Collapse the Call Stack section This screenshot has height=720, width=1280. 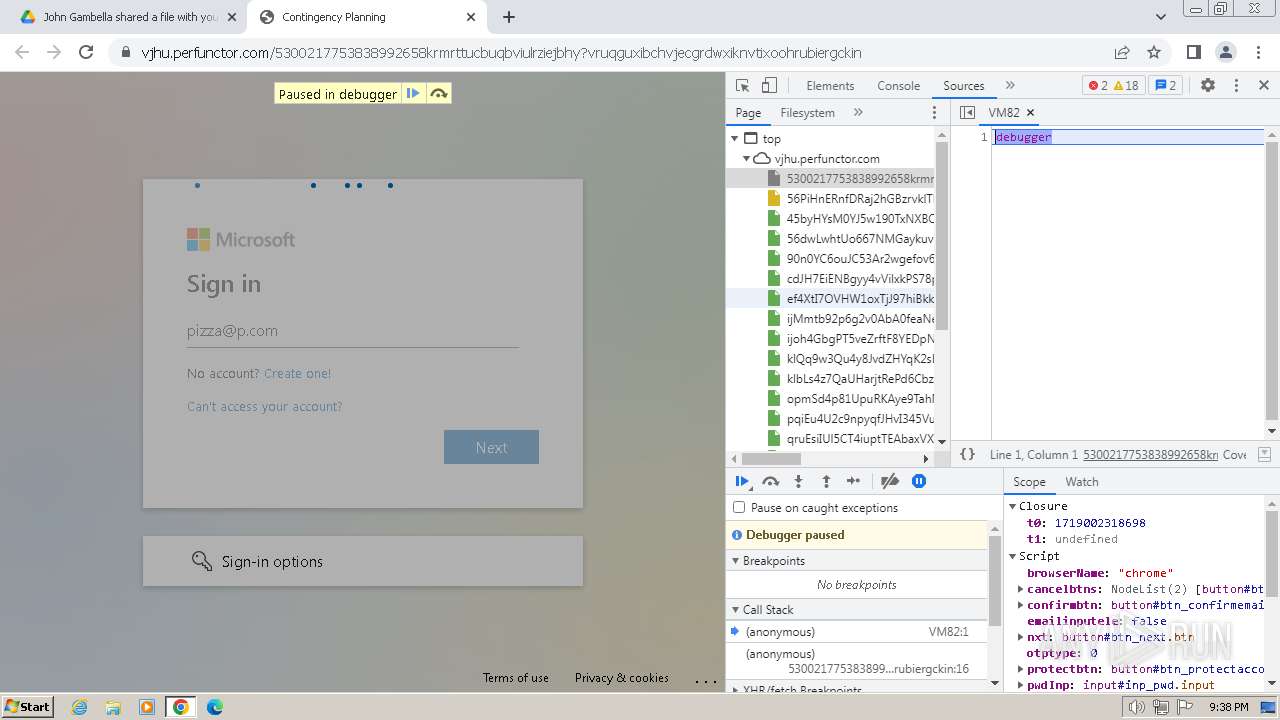point(736,610)
